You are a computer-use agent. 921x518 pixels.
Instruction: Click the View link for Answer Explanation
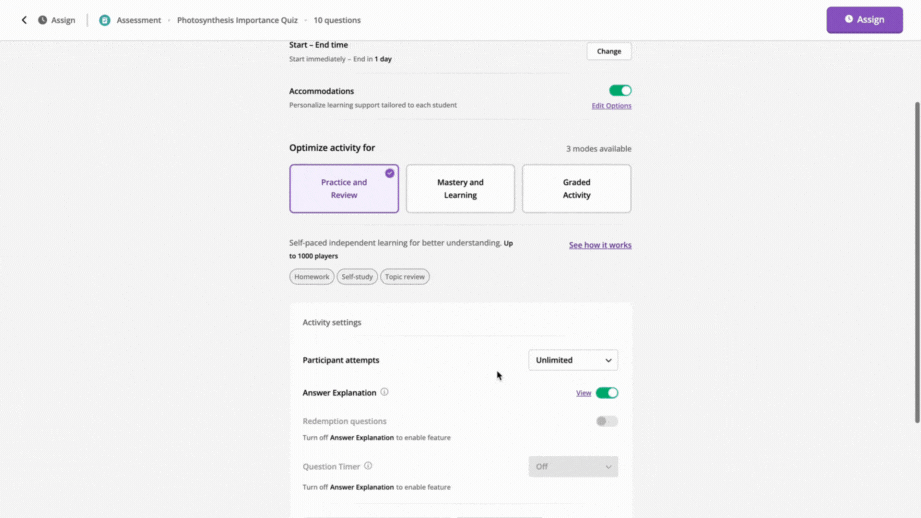583,393
